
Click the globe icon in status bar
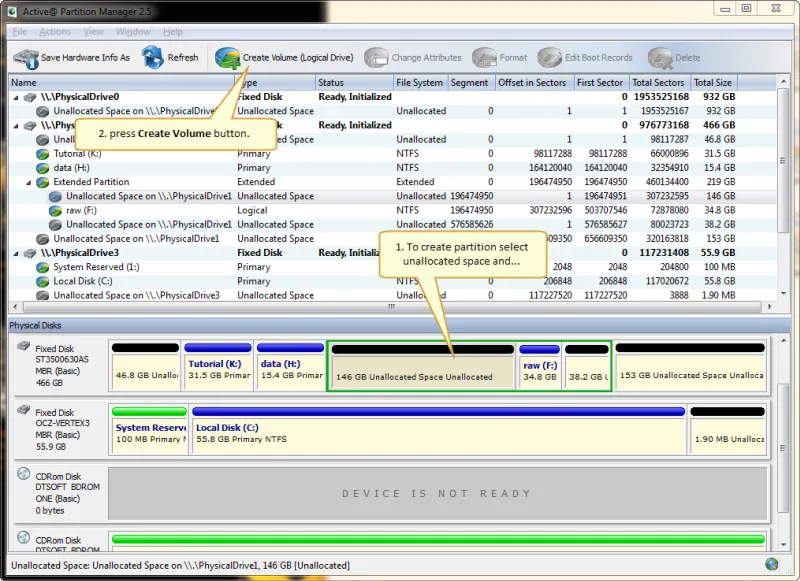(771, 566)
